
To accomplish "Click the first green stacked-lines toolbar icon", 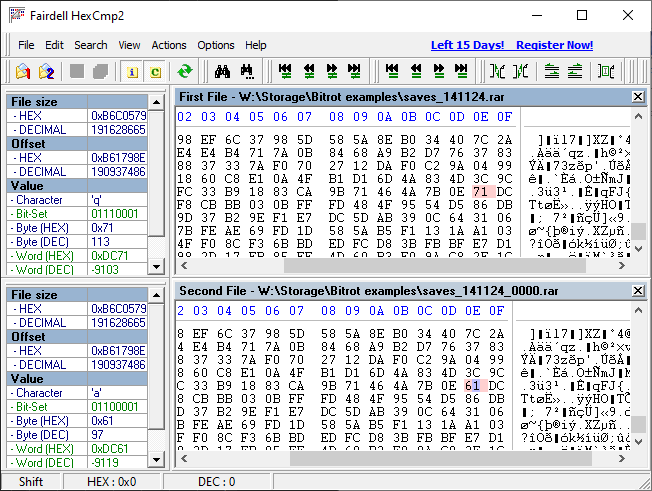I will click(x=552, y=71).
